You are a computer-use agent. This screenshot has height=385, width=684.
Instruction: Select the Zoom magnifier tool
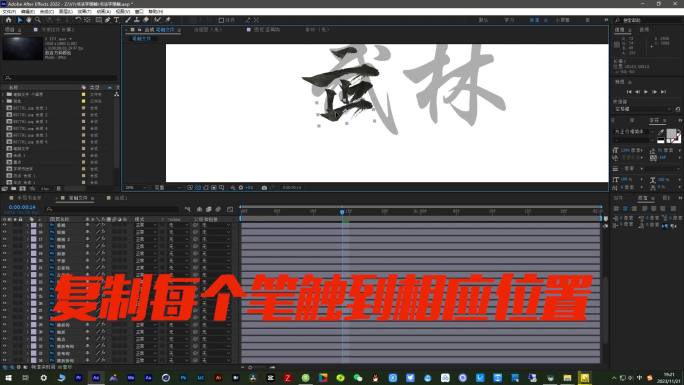click(x=38, y=20)
